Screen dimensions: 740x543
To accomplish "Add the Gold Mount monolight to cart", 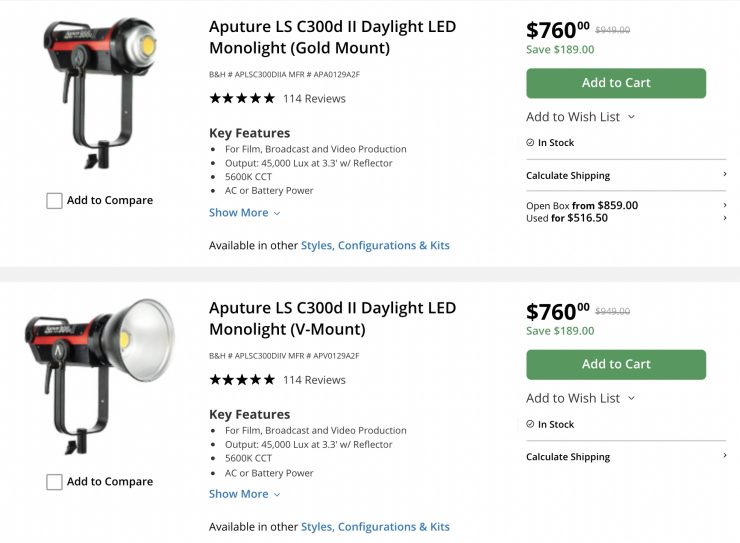I will (x=616, y=83).
